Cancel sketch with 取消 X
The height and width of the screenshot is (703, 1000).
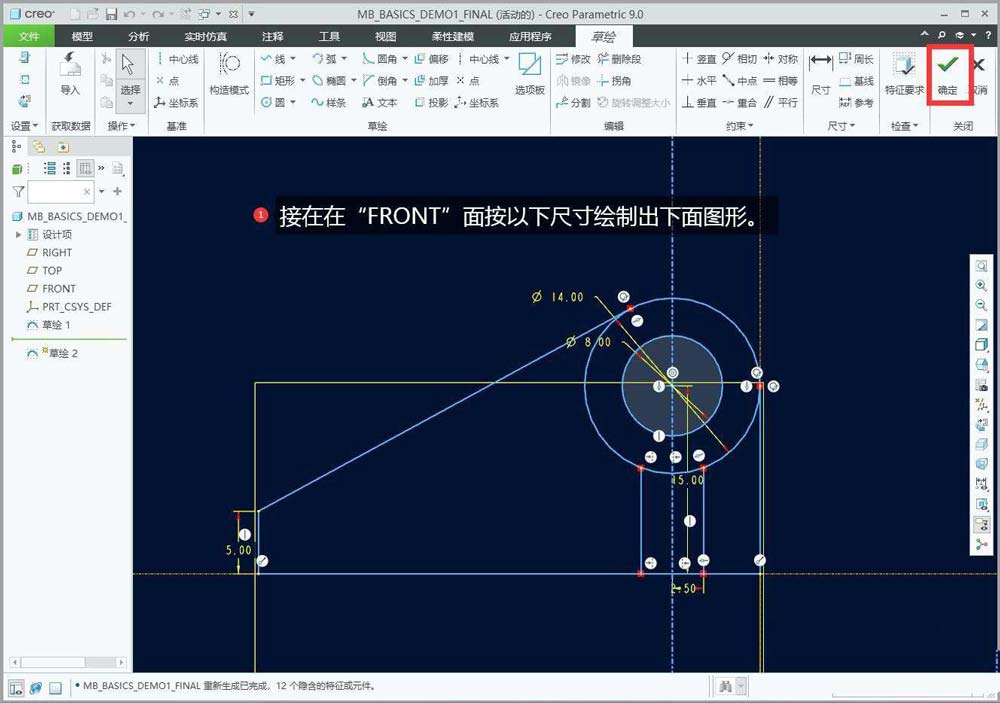[979, 74]
